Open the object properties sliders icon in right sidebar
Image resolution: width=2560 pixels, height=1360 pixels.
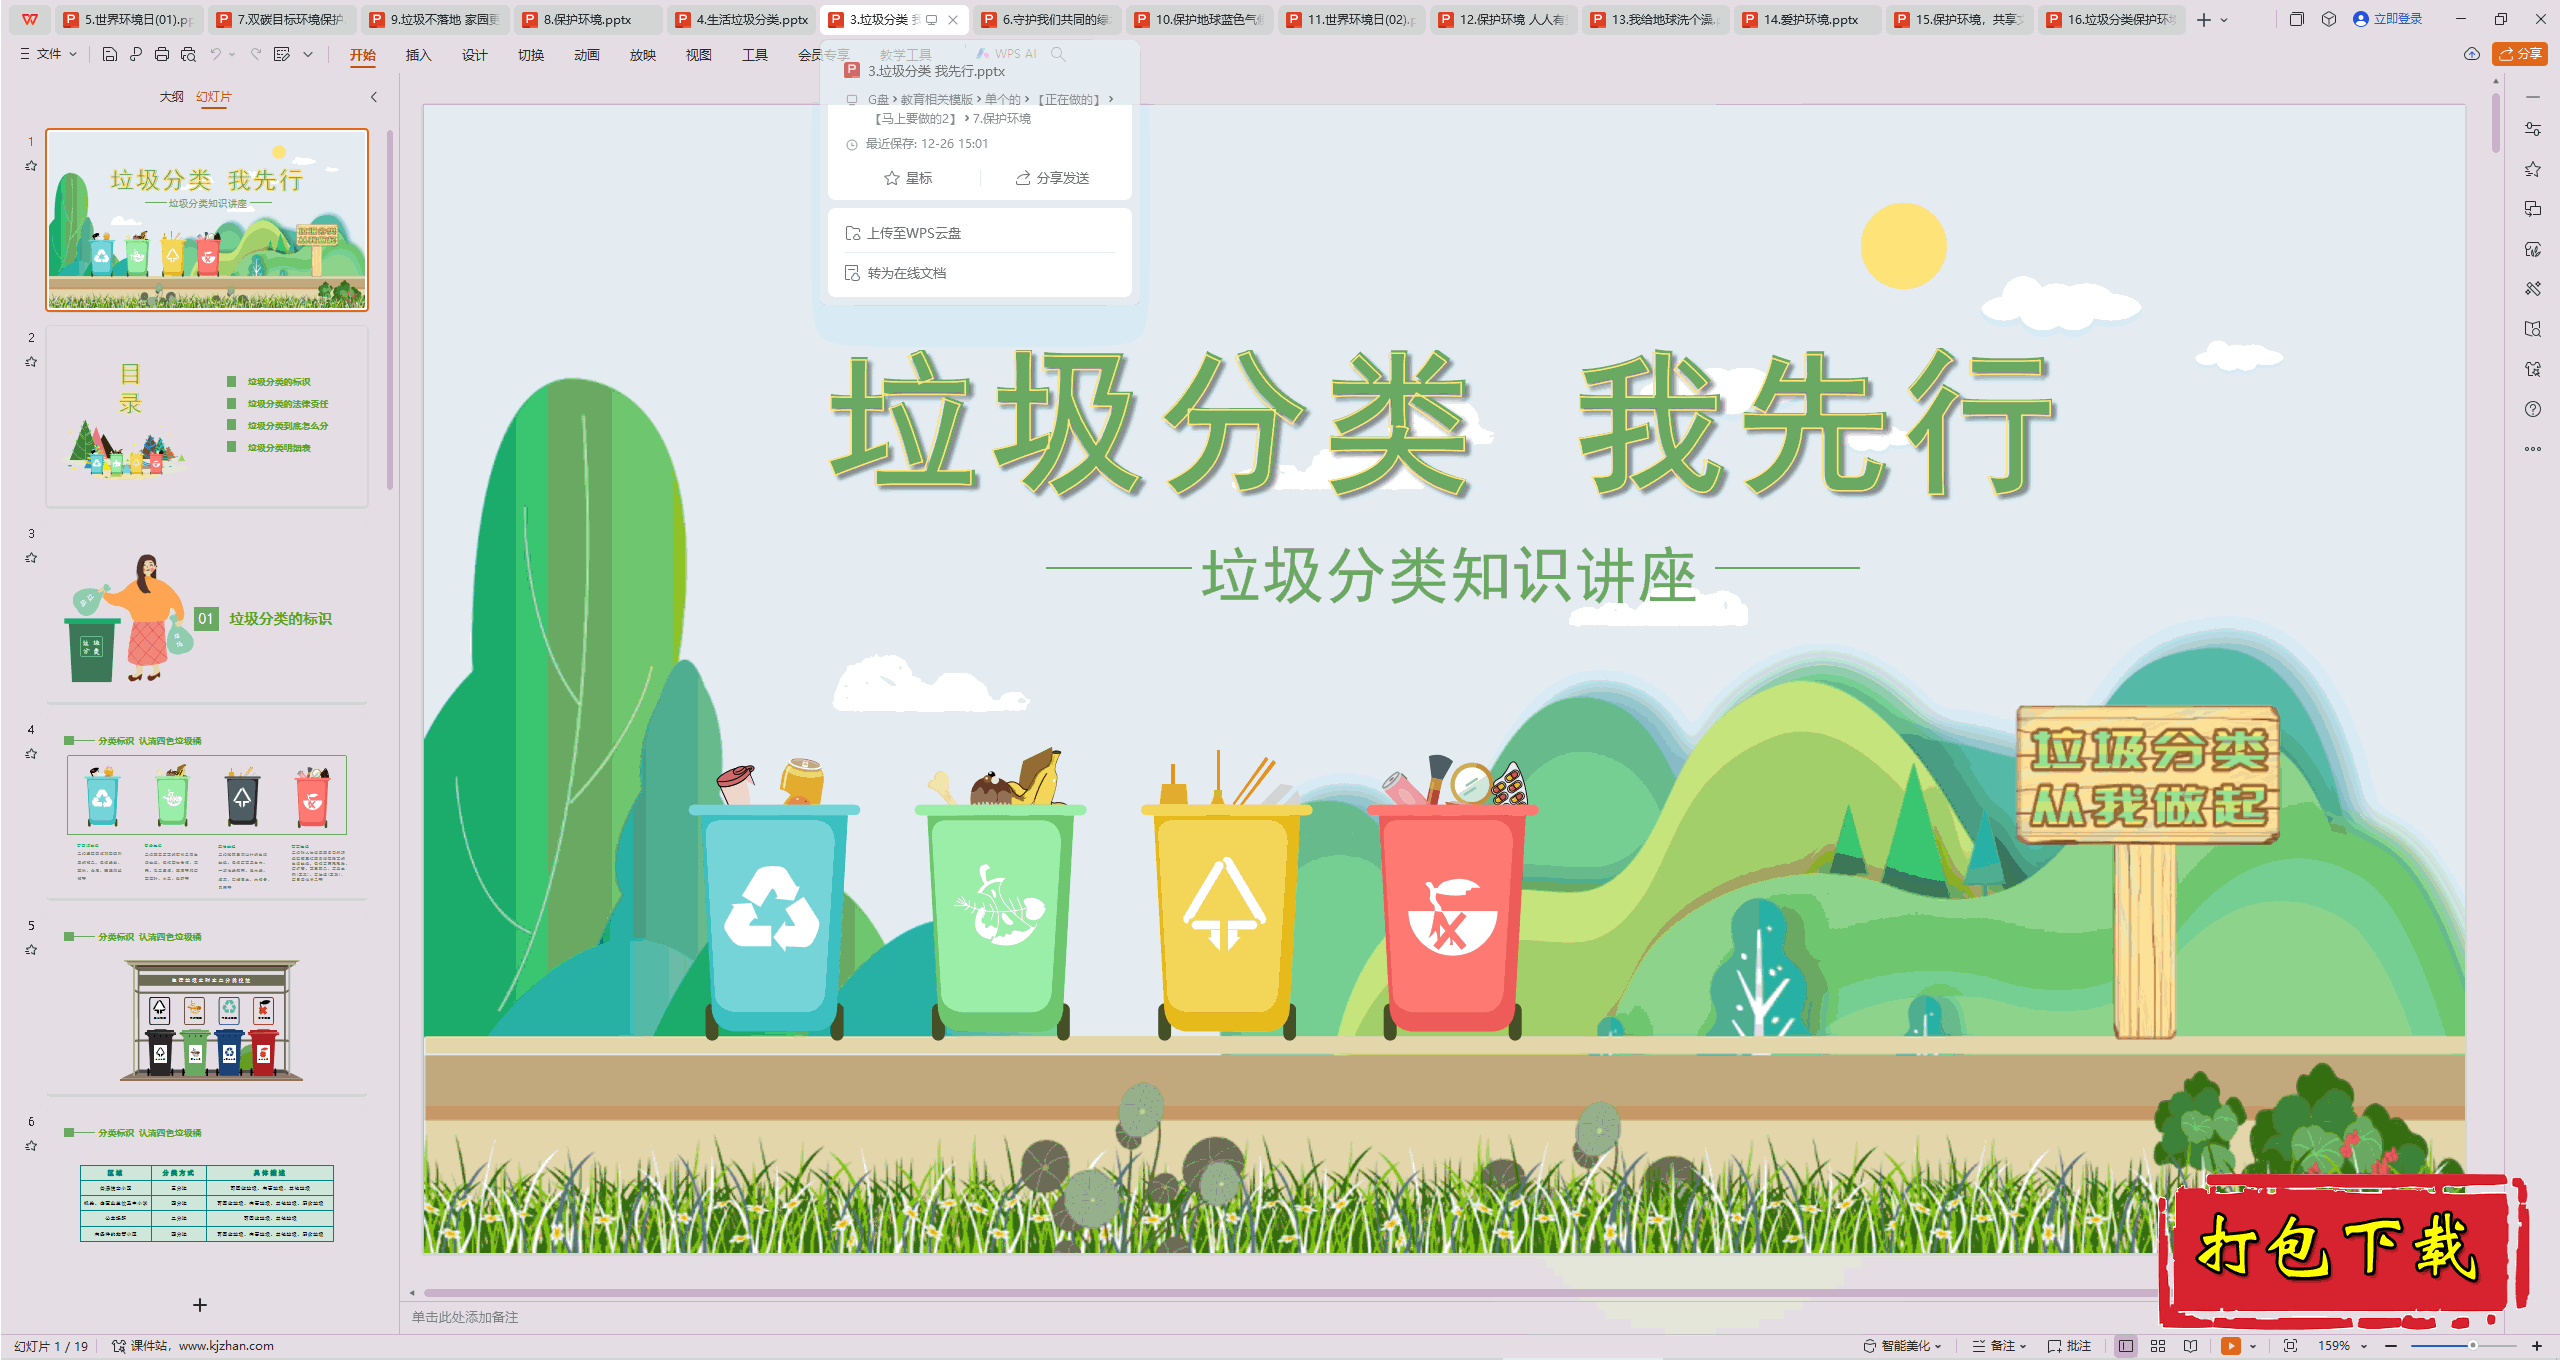pyautogui.click(x=2533, y=129)
